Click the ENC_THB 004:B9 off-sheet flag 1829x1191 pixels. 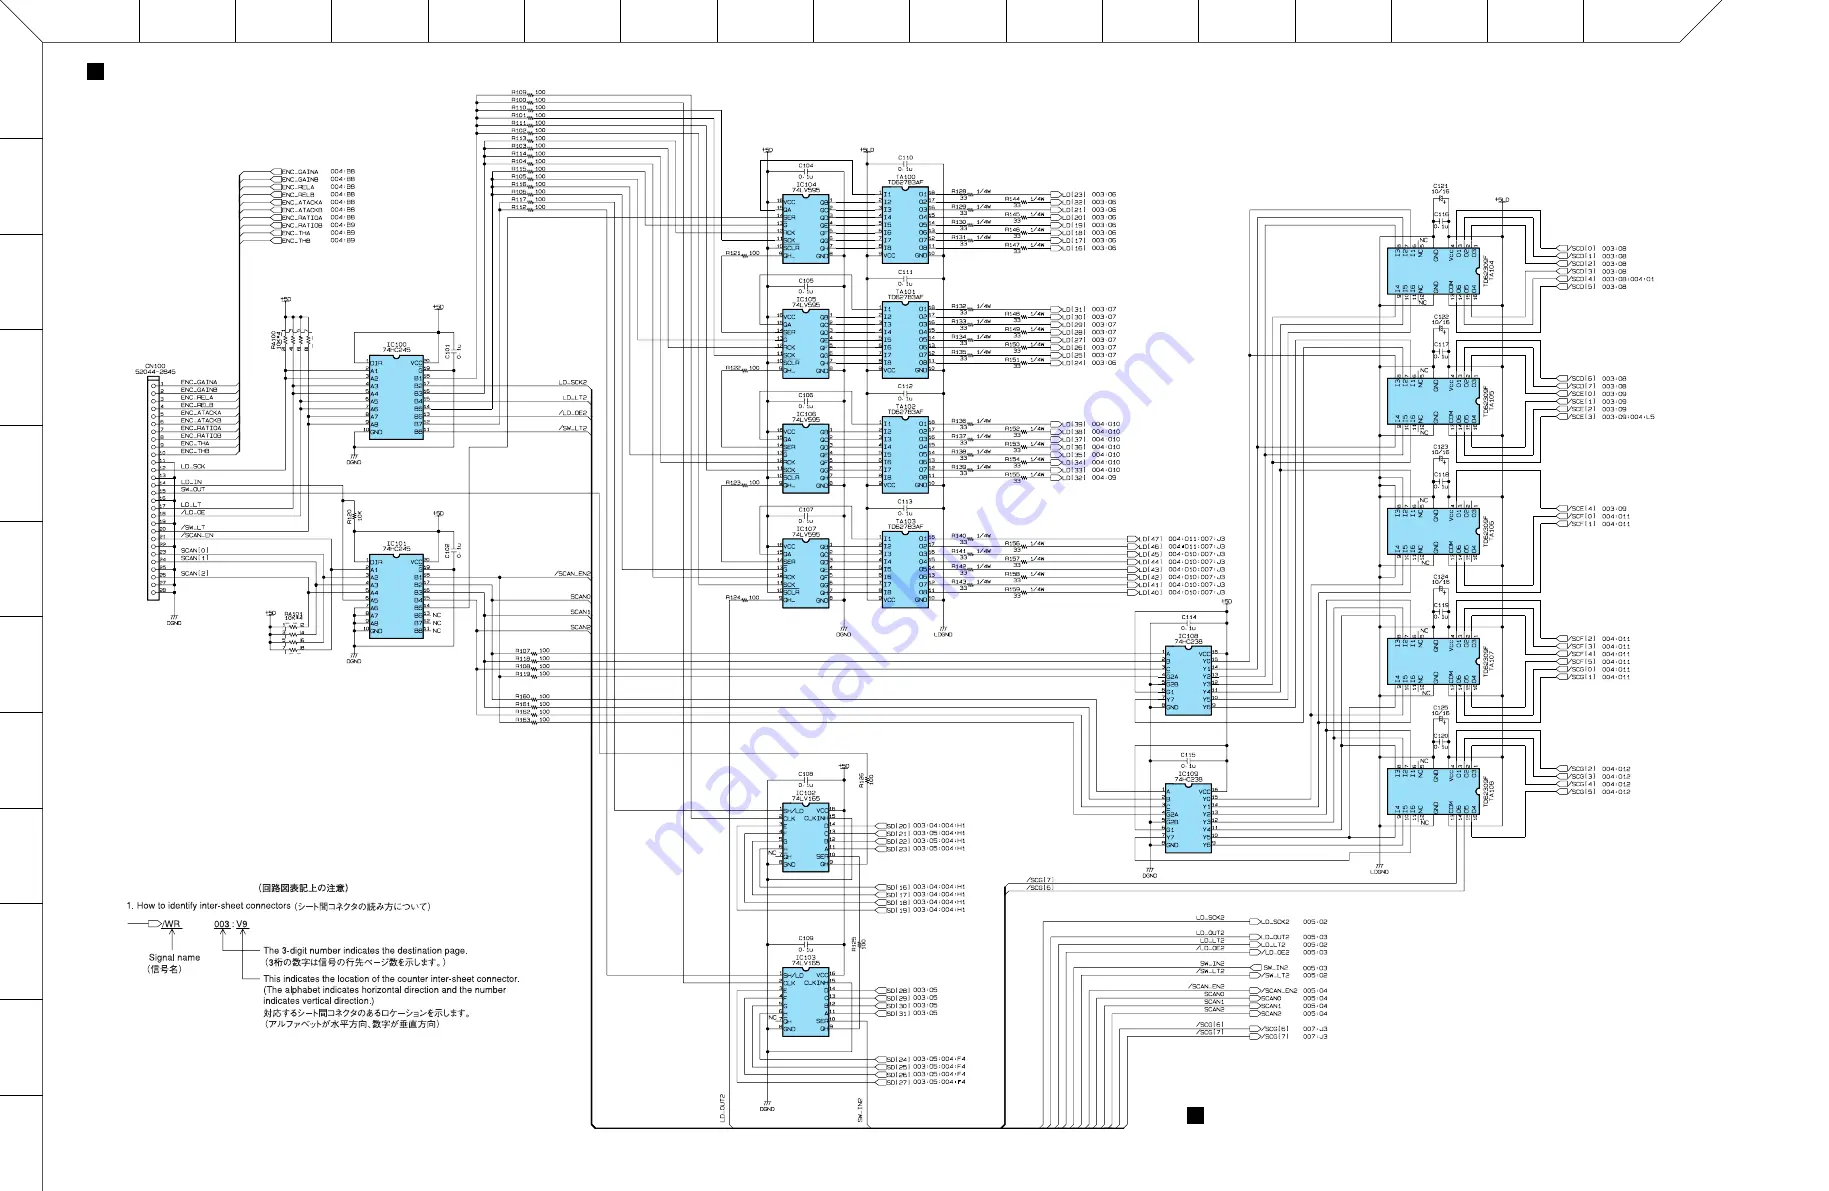(313, 241)
